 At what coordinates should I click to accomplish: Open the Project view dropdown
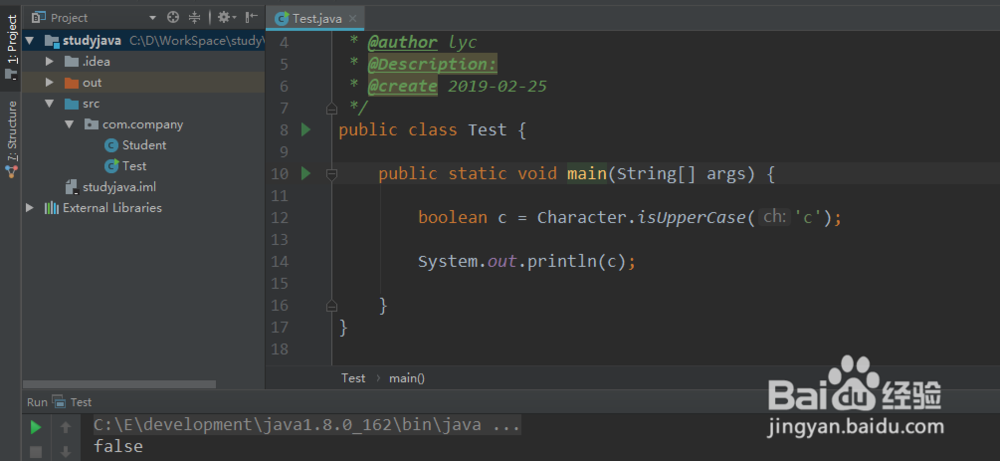tap(152, 18)
